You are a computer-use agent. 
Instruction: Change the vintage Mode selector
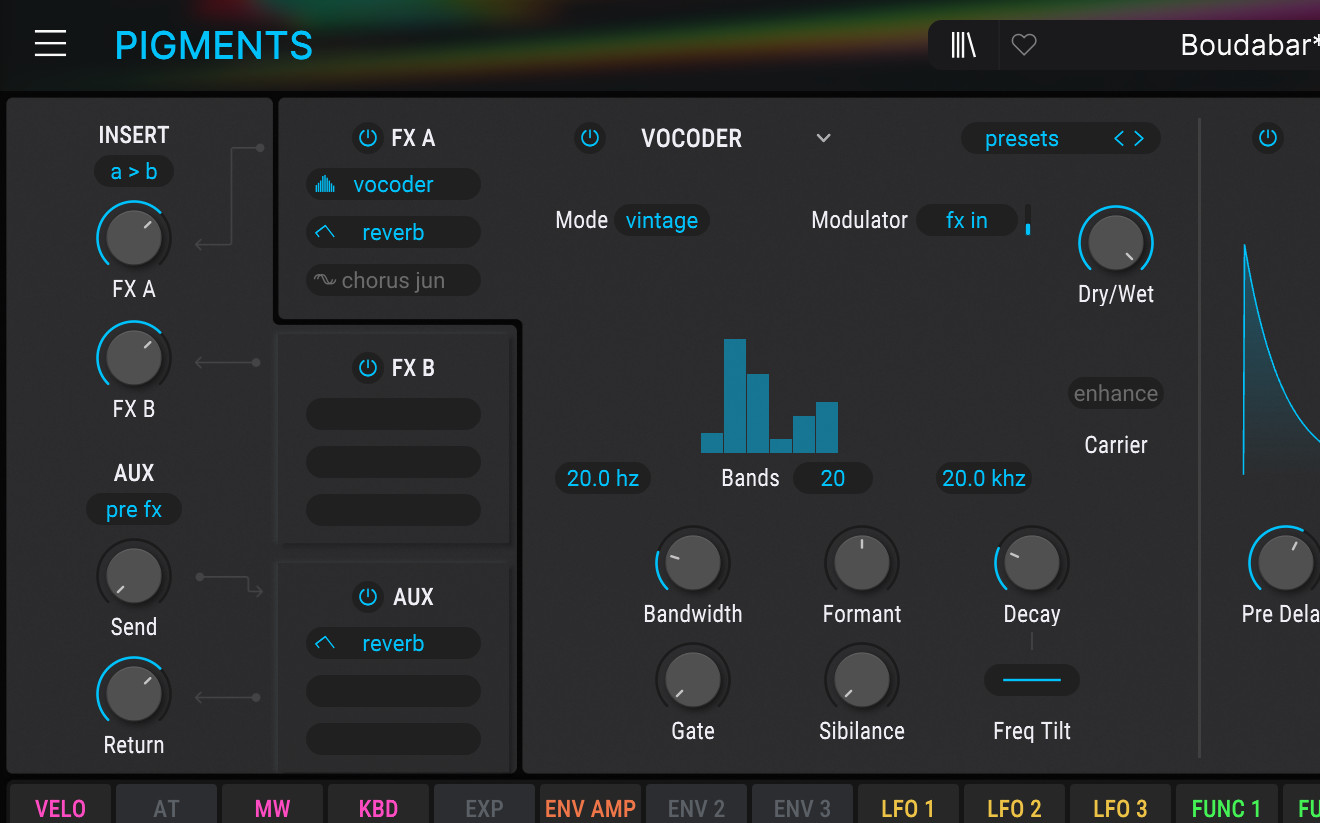coord(662,220)
